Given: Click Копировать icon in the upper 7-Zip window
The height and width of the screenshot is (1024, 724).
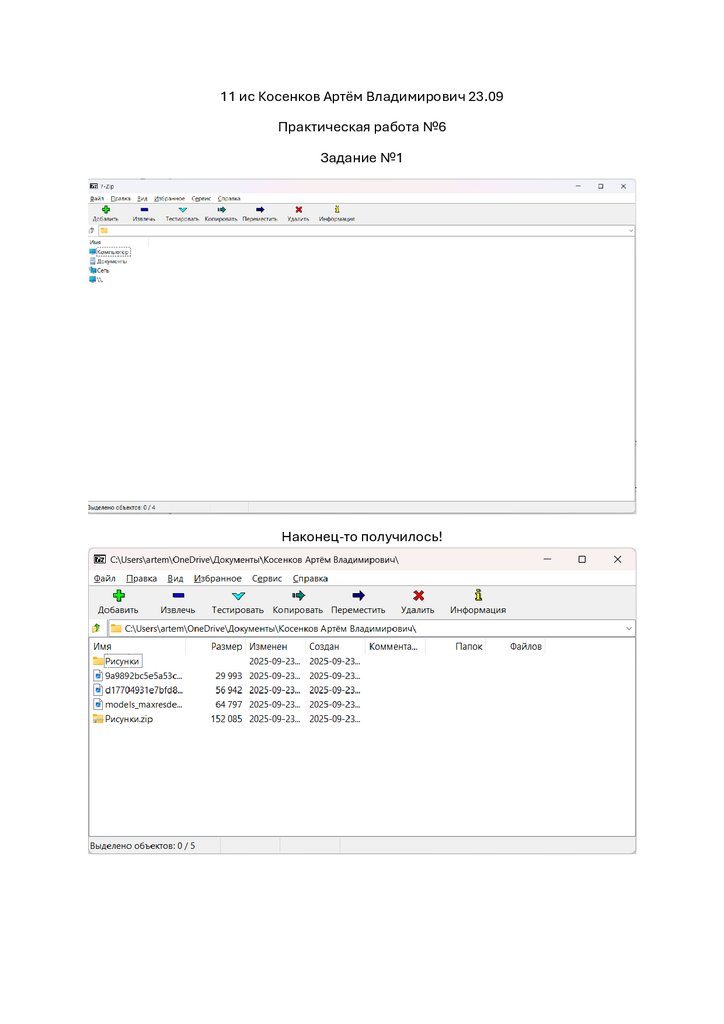Looking at the screenshot, I should [x=221, y=210].
